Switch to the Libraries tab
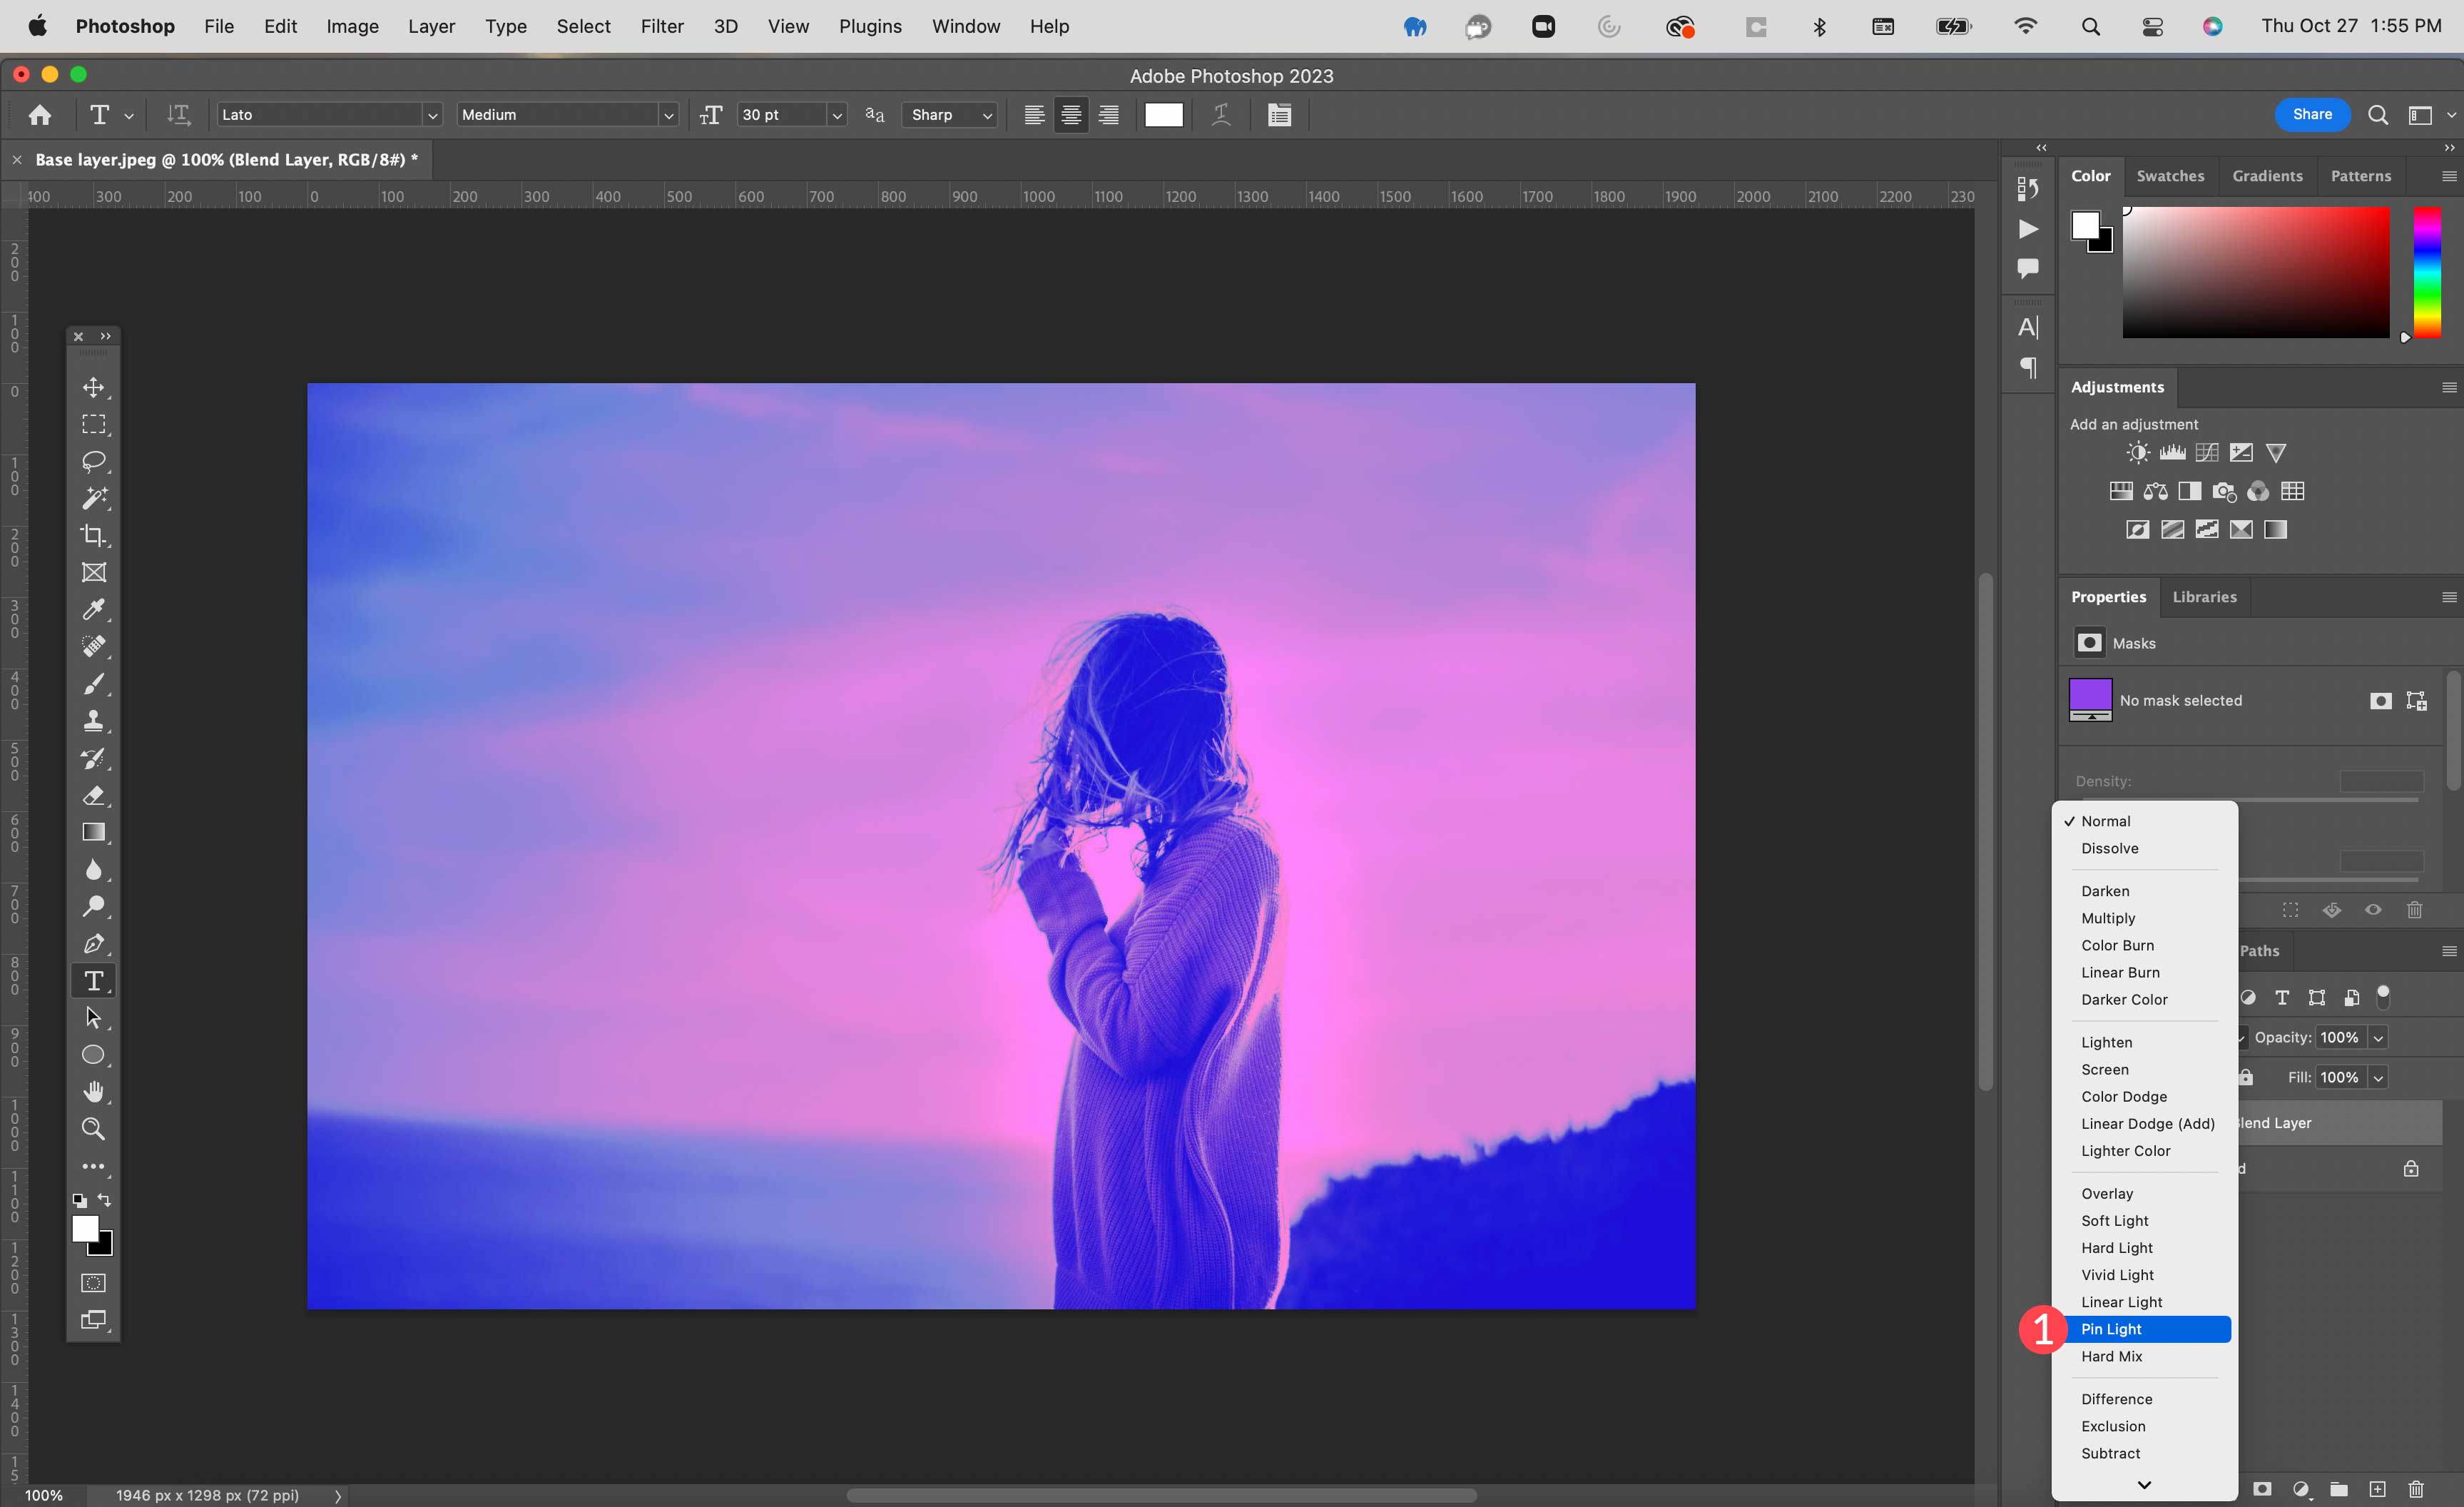 click(x=2204, y=595)
